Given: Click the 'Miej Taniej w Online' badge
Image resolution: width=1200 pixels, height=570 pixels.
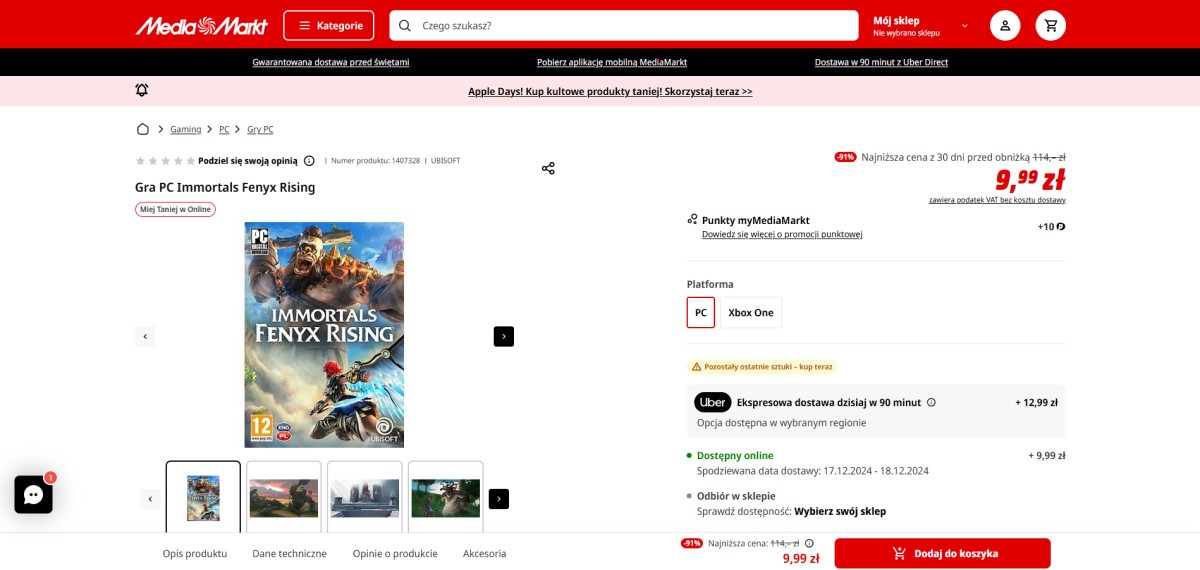Looking at the screenshot, I should [x=175, y=209].
